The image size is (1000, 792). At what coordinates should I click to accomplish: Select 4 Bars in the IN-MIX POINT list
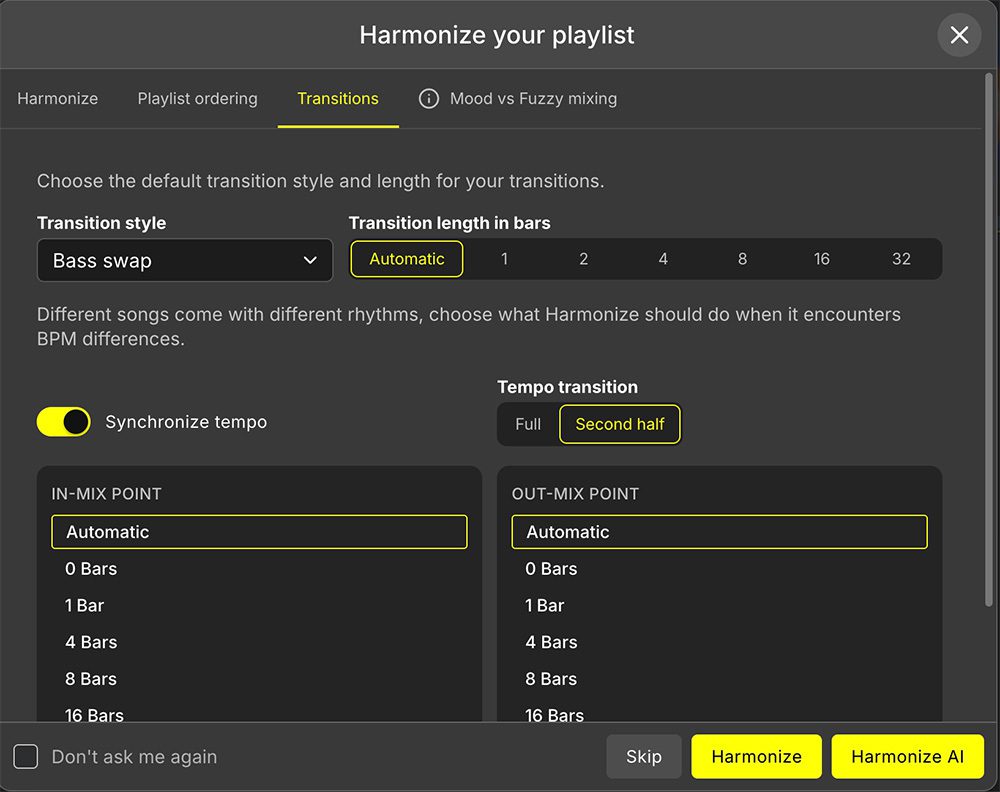point(91,642)
